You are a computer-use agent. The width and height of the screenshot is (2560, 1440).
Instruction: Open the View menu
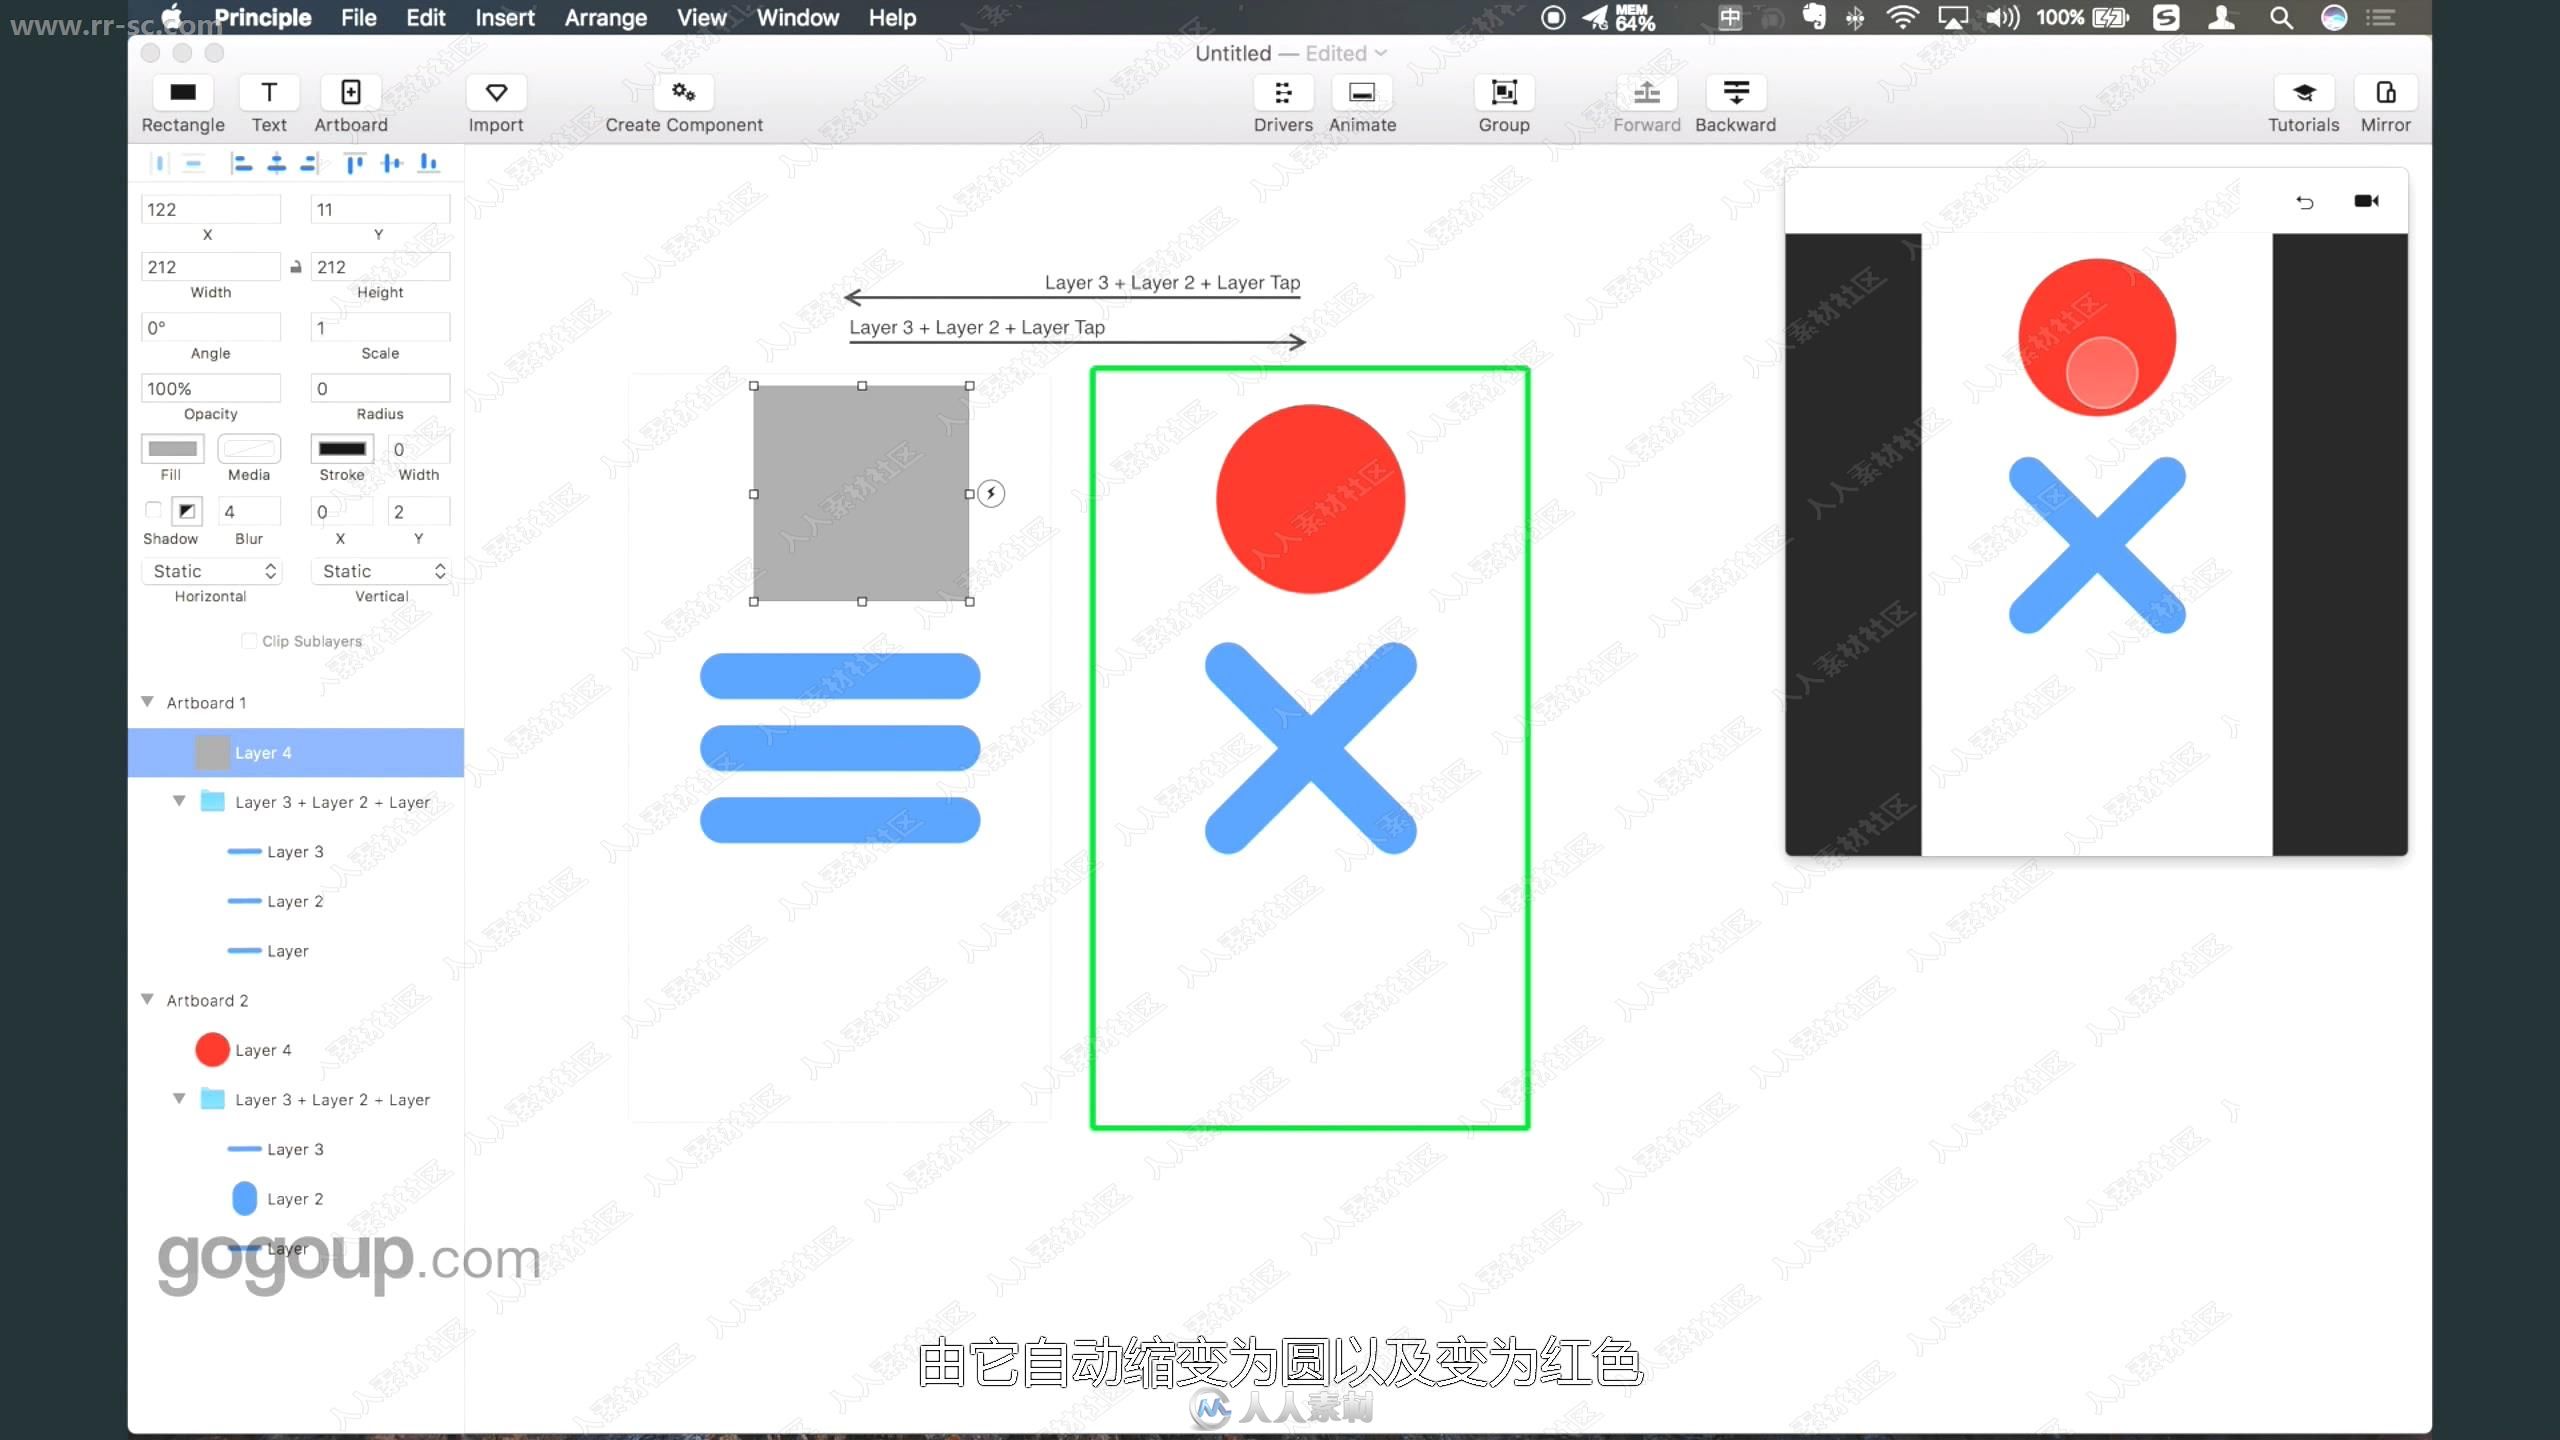pos(700,18)
